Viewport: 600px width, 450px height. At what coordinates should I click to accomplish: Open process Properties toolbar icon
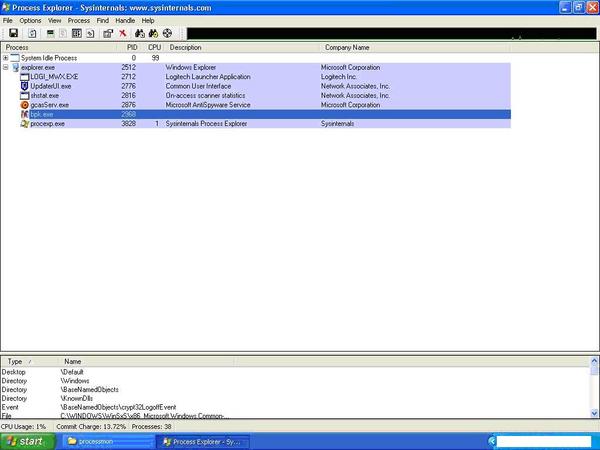107,33
